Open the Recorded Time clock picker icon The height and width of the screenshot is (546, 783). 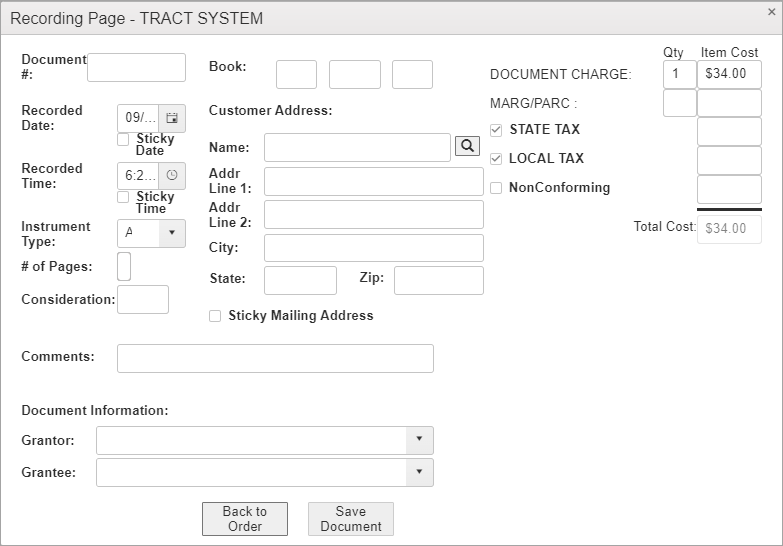pos(172,175)
